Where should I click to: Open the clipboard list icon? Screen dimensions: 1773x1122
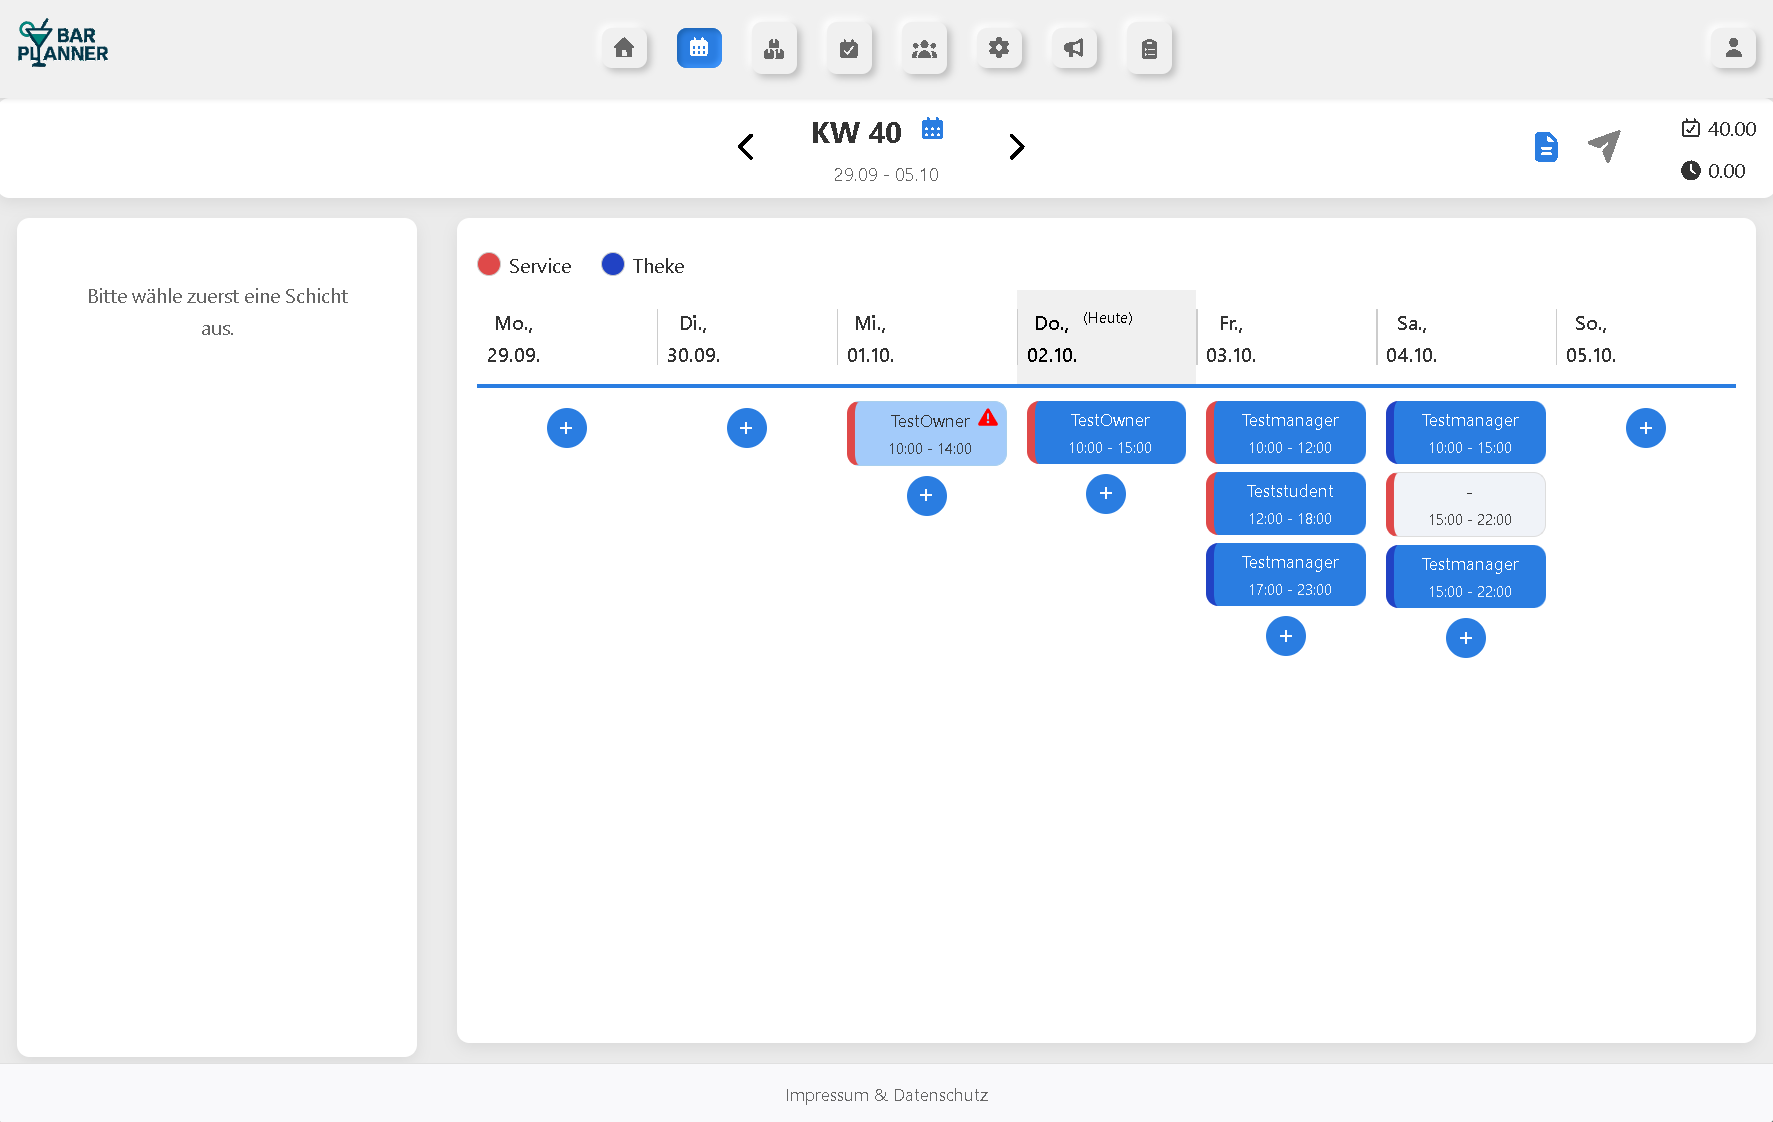pyautogui.click(x=1148, y=47)
